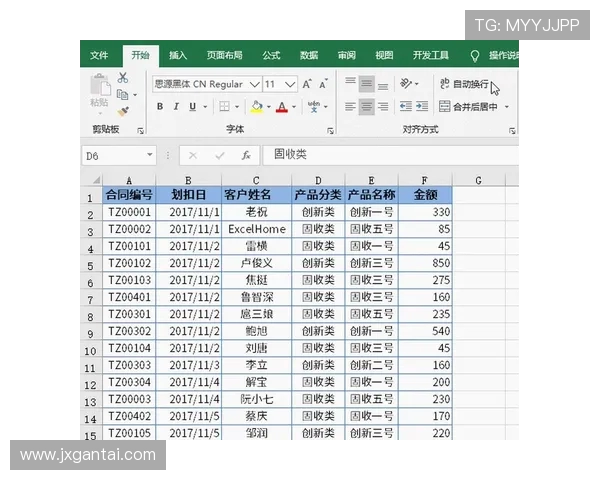Image resolution: width=600 pixels, height=480 pixels.
Task: Click the Cut scissors icon
Action: (123, 78)
